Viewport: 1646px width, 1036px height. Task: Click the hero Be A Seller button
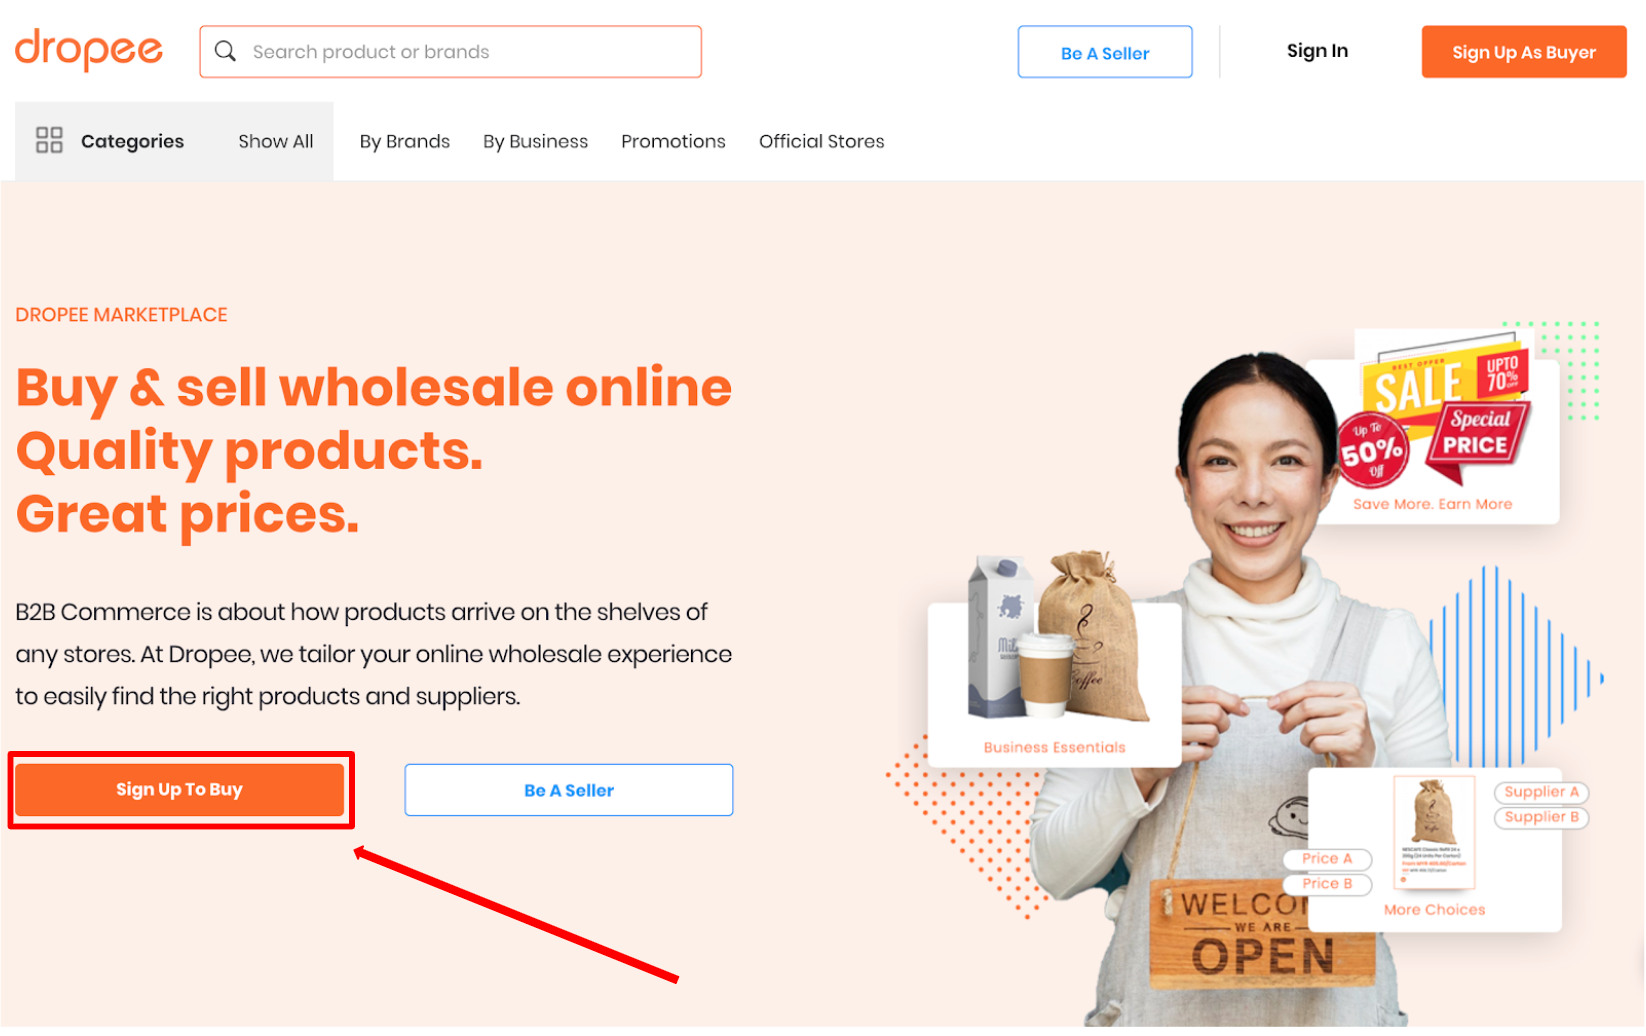pyautogui.click(x=569, y=790)
